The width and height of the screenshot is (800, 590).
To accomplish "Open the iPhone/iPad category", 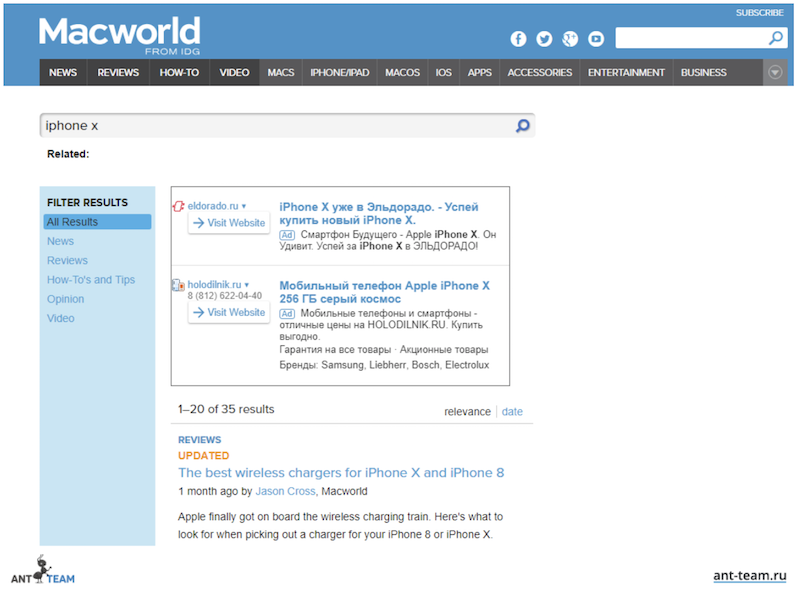I will click(340, 72).
